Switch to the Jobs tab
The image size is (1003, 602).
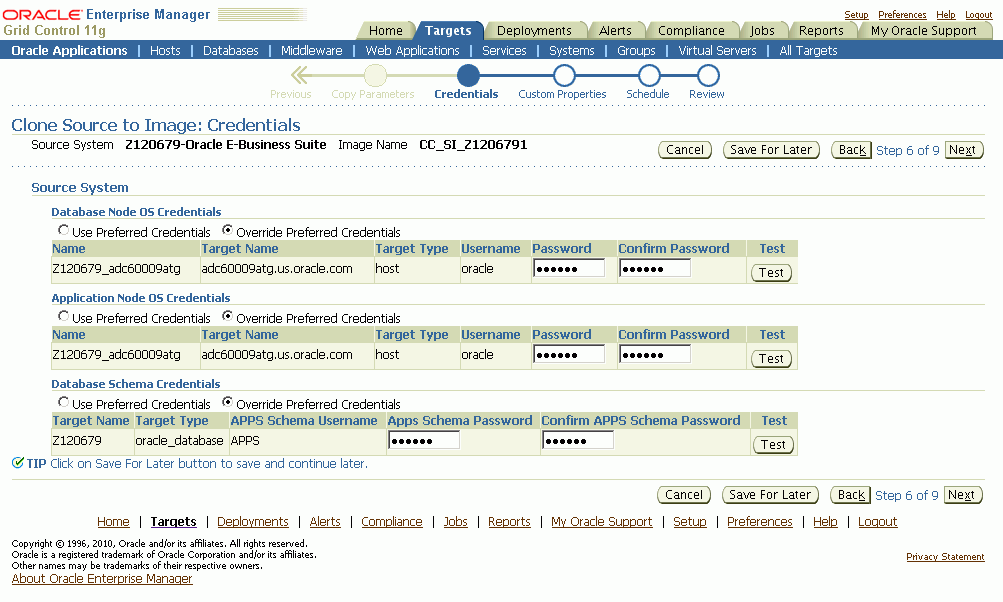(762, 31)
